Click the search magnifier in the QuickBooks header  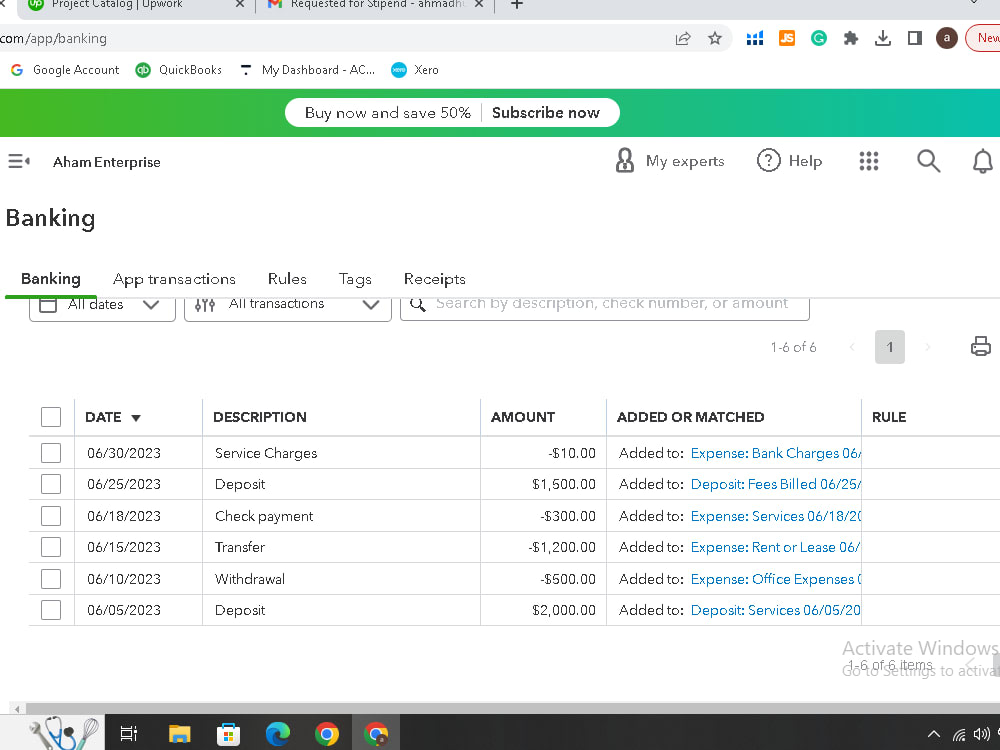click(x=928, y=160)
